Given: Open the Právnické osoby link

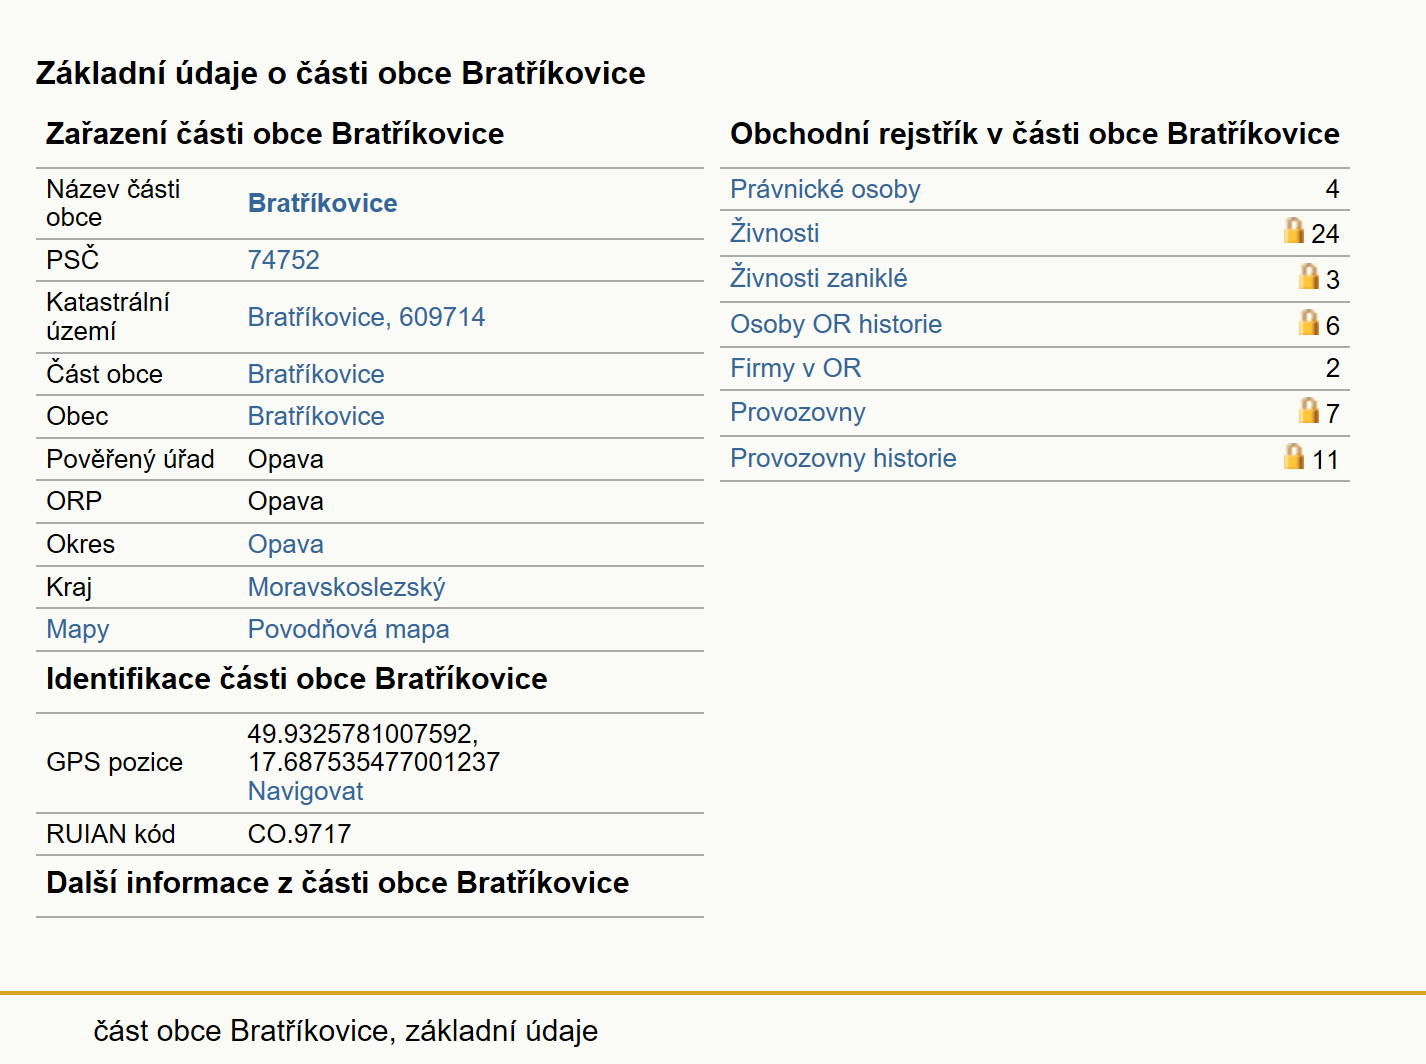Looking at the screenshot, I should tap(825, 189).
